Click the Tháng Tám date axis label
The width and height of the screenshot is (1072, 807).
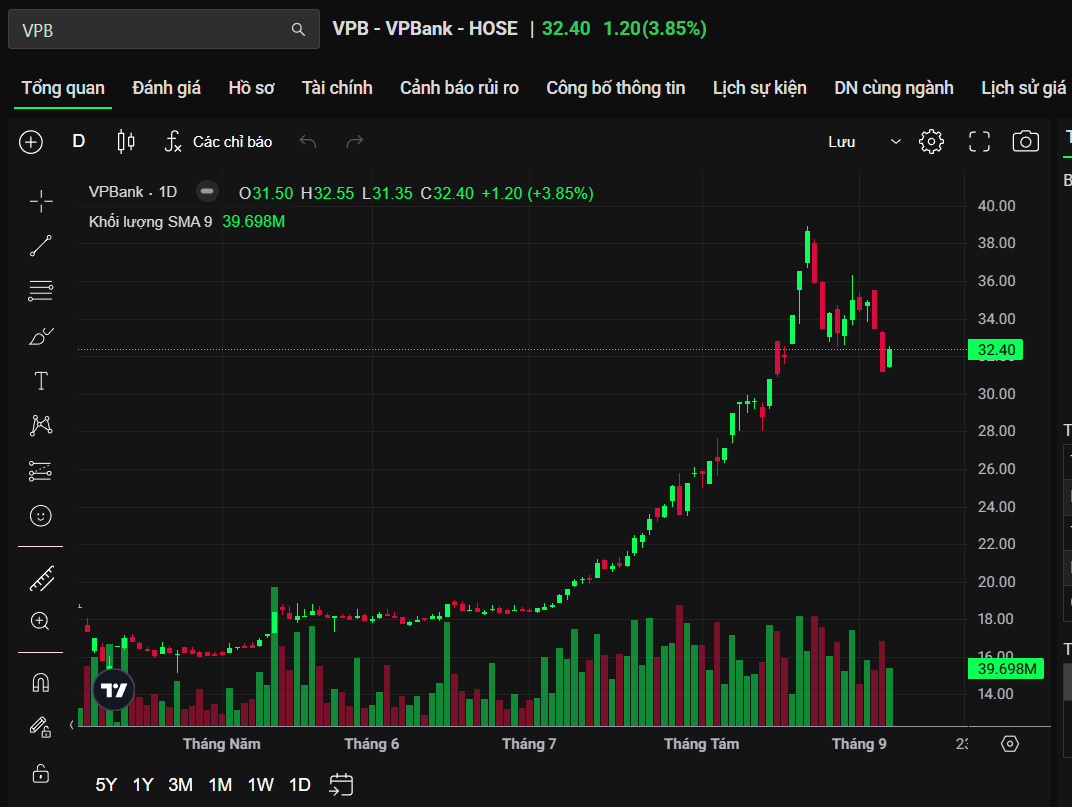[701, 744]
